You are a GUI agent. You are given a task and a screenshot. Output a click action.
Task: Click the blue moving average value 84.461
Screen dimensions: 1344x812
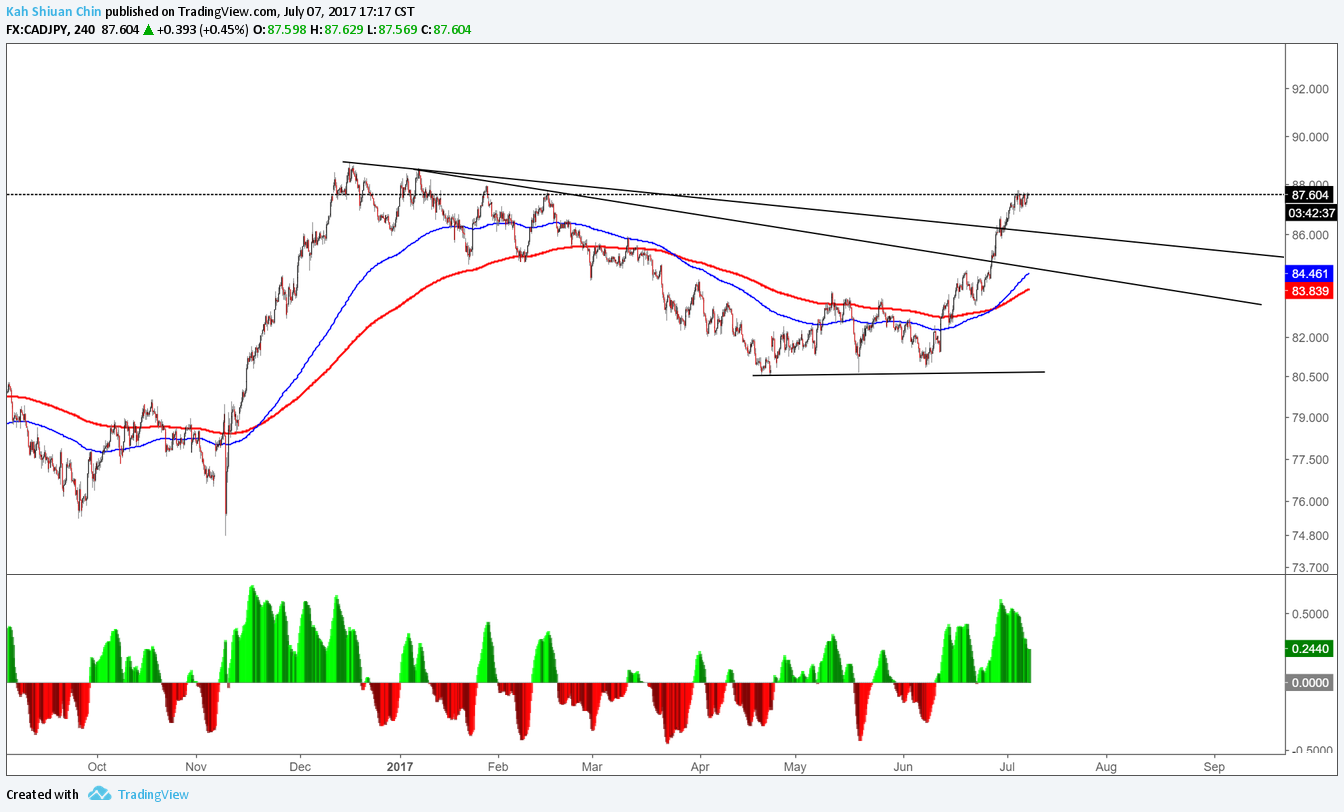(1309, 273)
